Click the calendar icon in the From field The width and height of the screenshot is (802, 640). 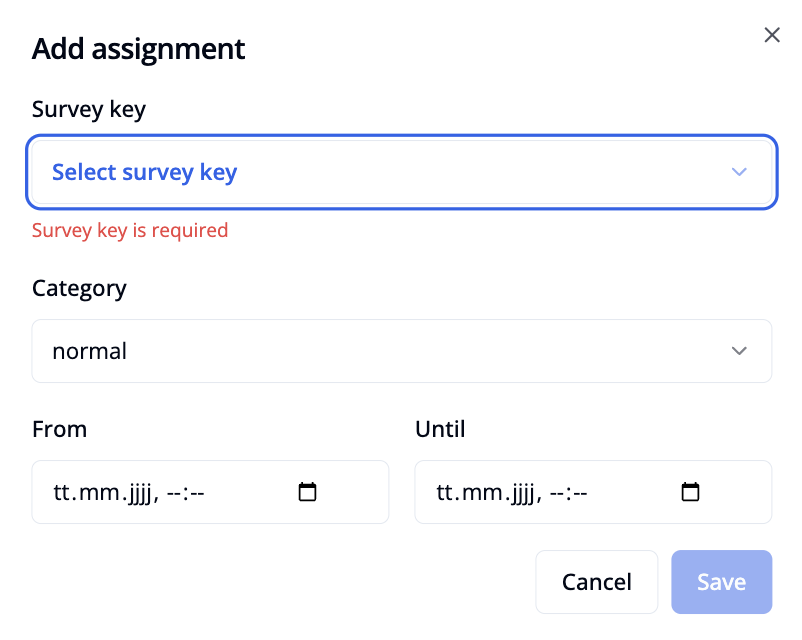307,492
